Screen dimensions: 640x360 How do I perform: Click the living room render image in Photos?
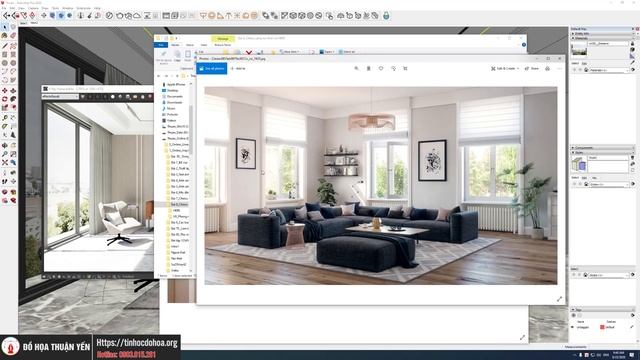[x=381, y=185]
